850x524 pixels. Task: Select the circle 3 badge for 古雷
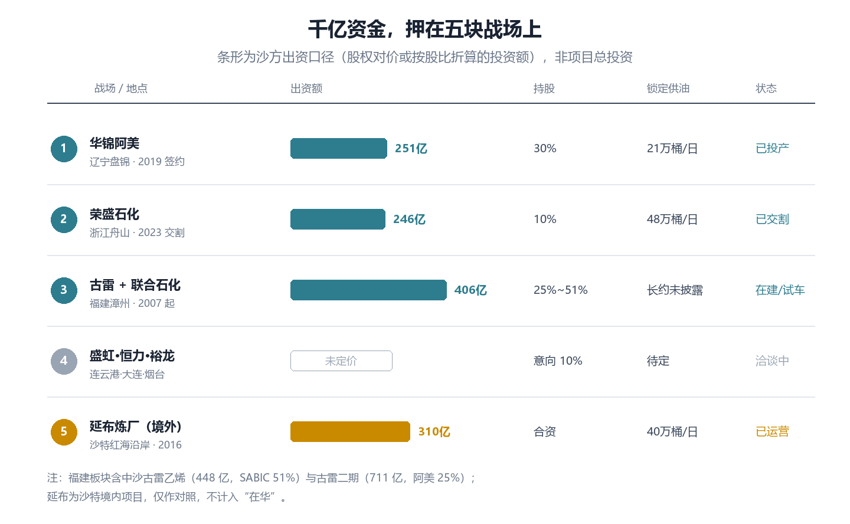(x=64, y=290)
